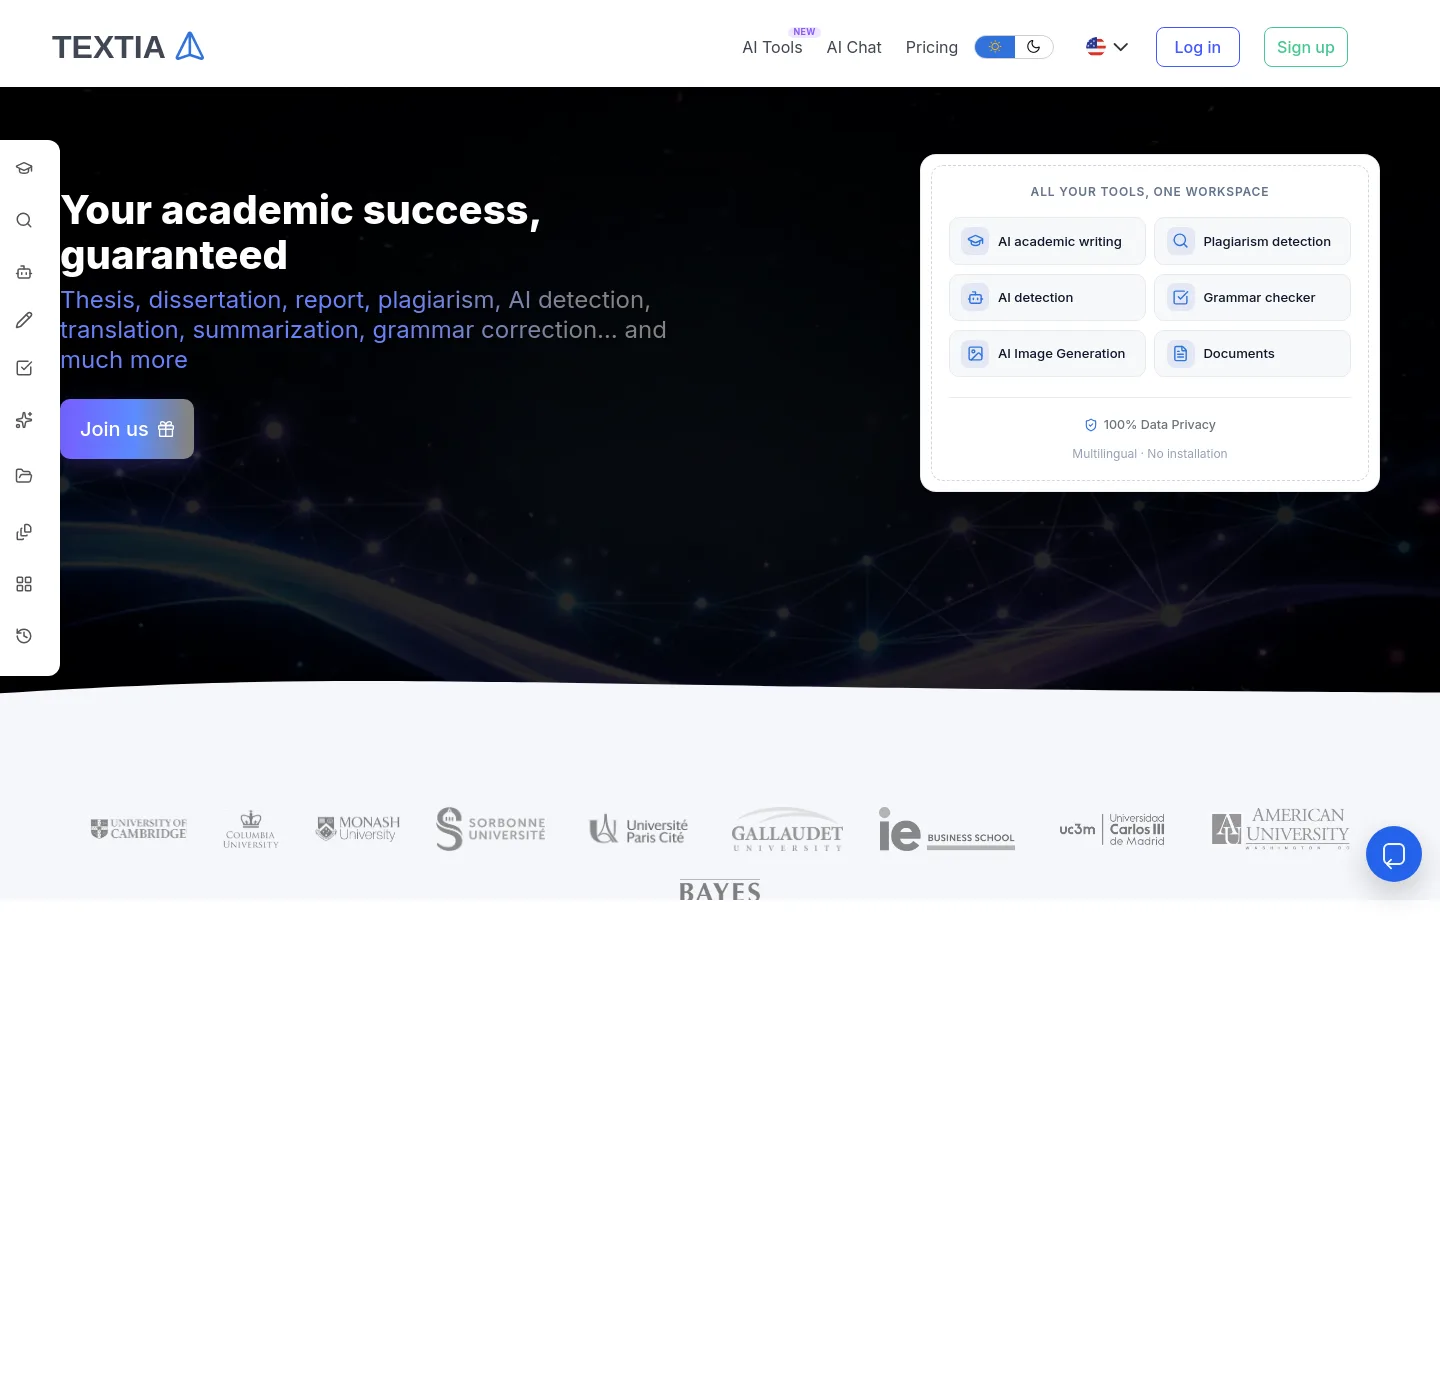Switch to light mode with the sun toggle

(x=995, y=47)
